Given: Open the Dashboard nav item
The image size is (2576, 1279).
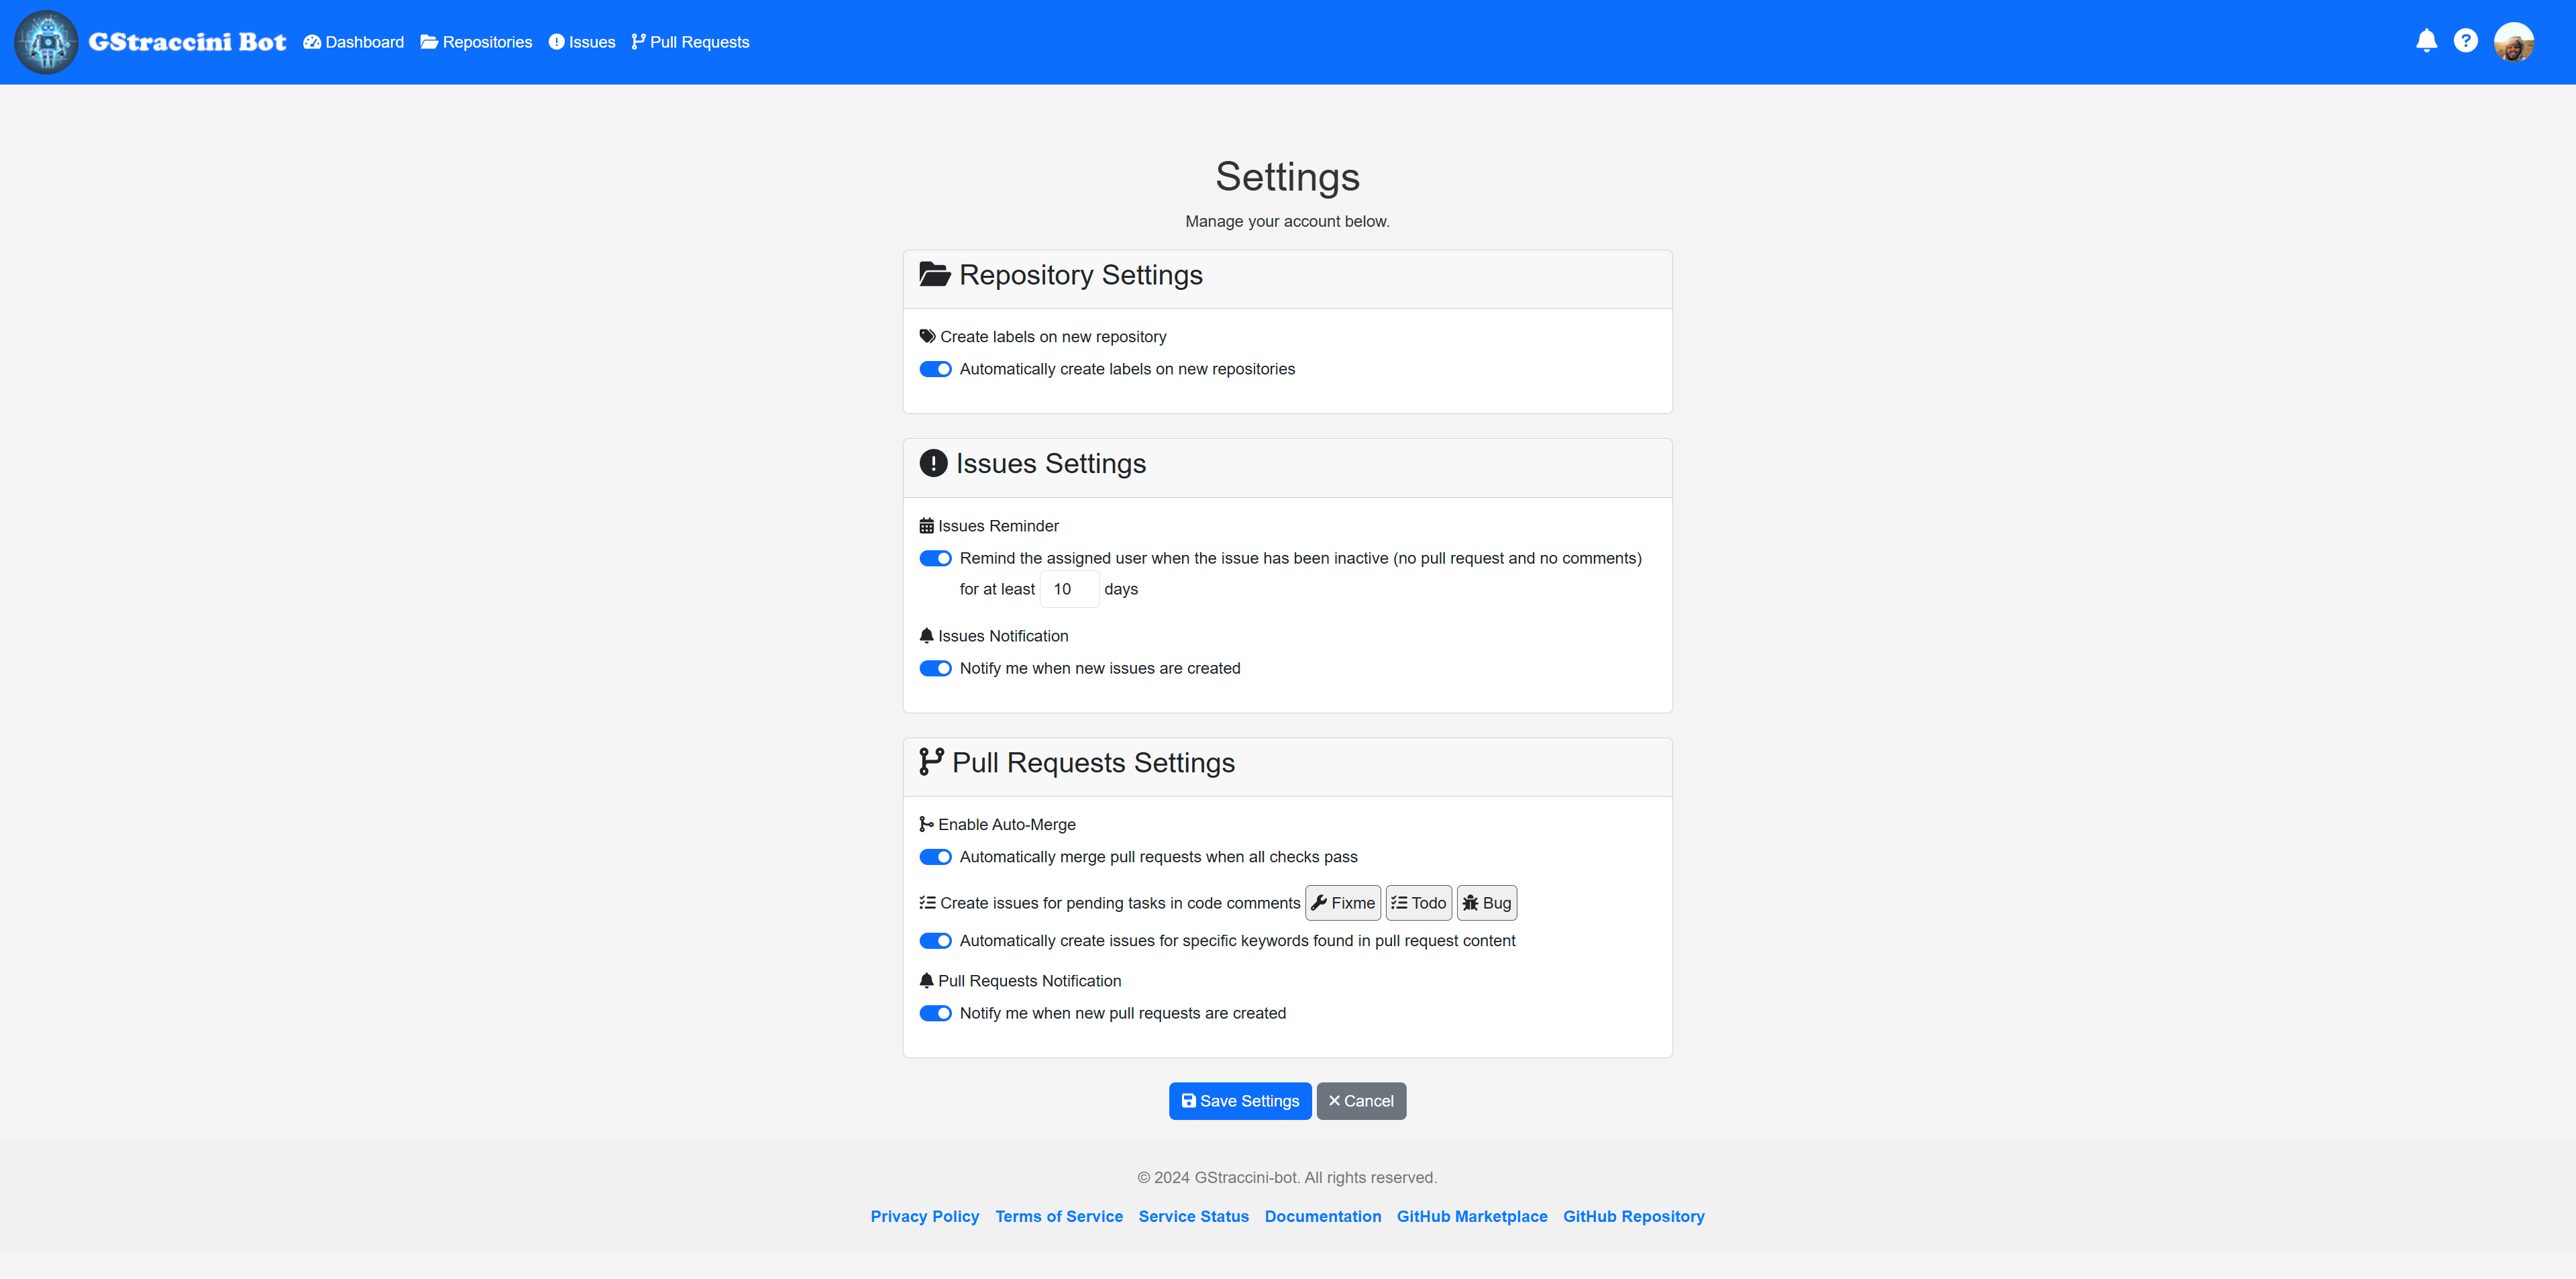Looking at the screenshot, I should pyautogui.click(x=353, y=42).
